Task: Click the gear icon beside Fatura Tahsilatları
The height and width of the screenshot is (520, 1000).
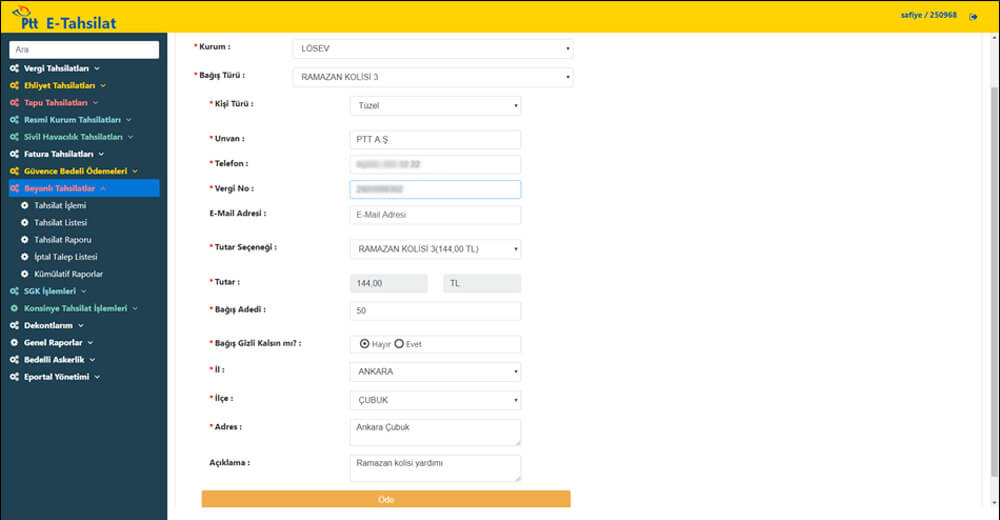Action: (14, 154)
